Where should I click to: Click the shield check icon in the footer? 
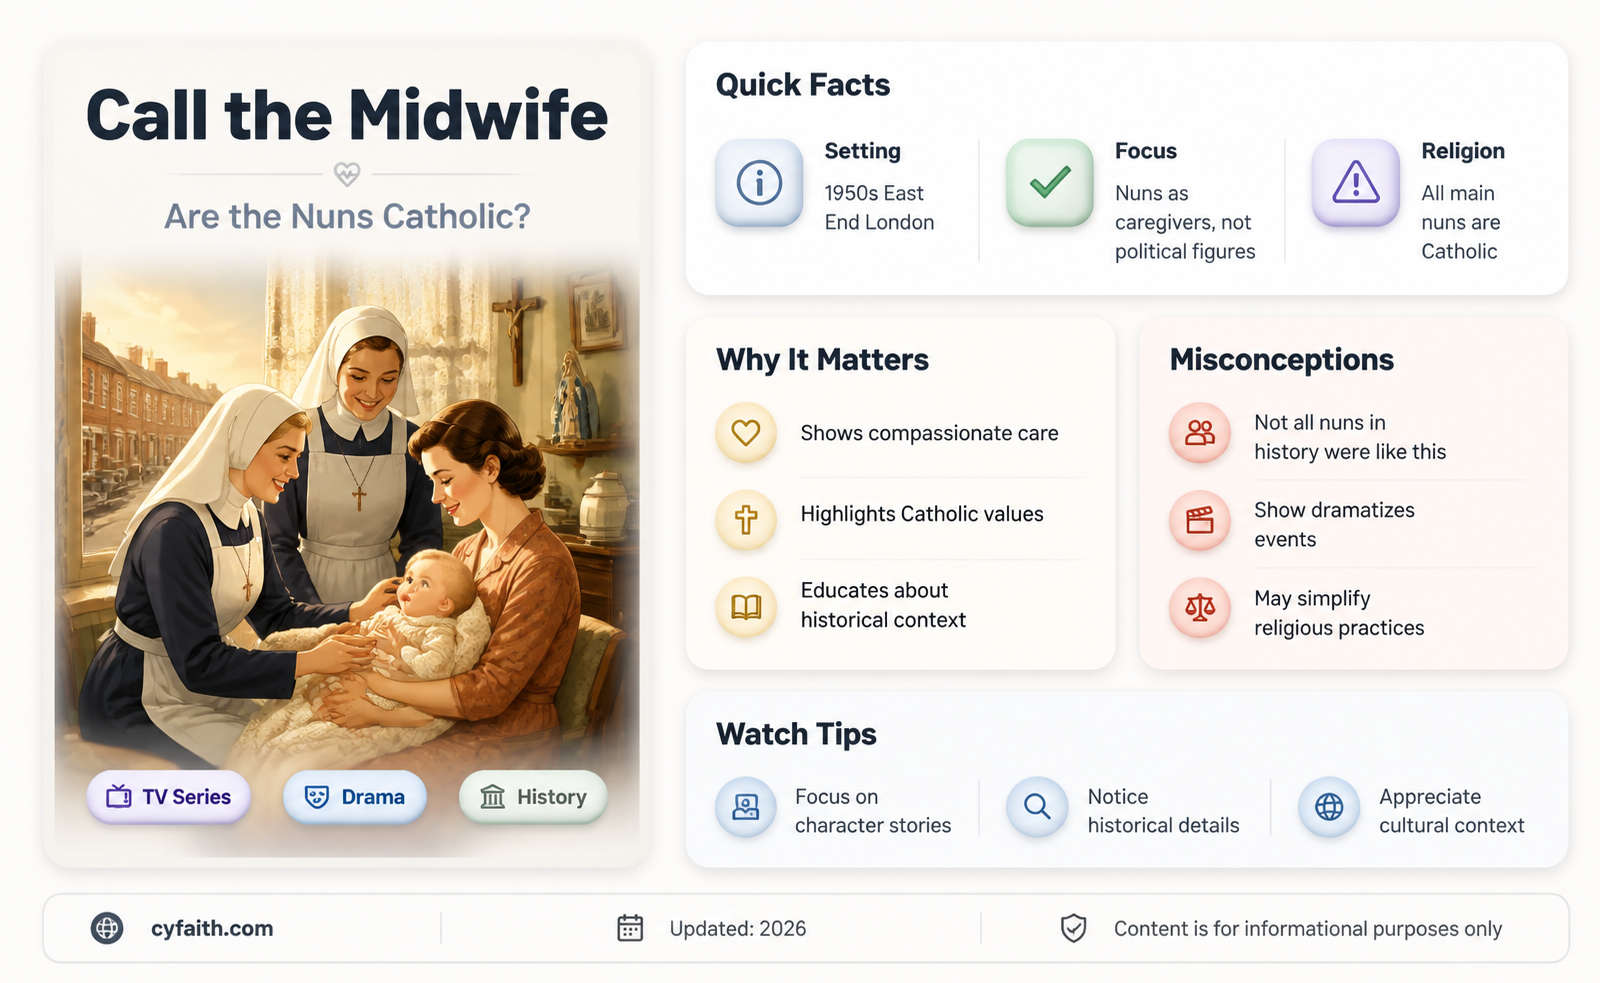[1073, 928]
